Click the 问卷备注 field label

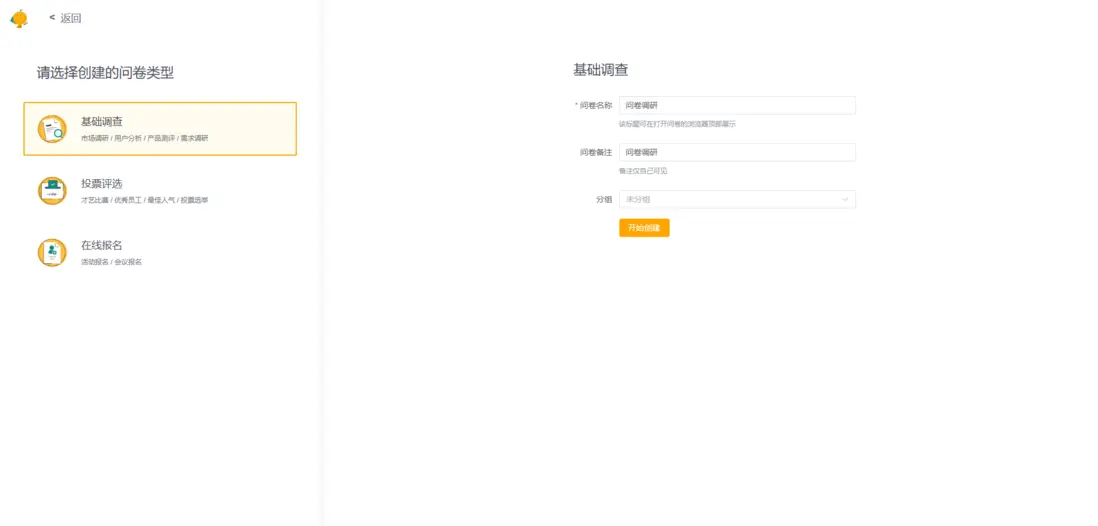596,152
